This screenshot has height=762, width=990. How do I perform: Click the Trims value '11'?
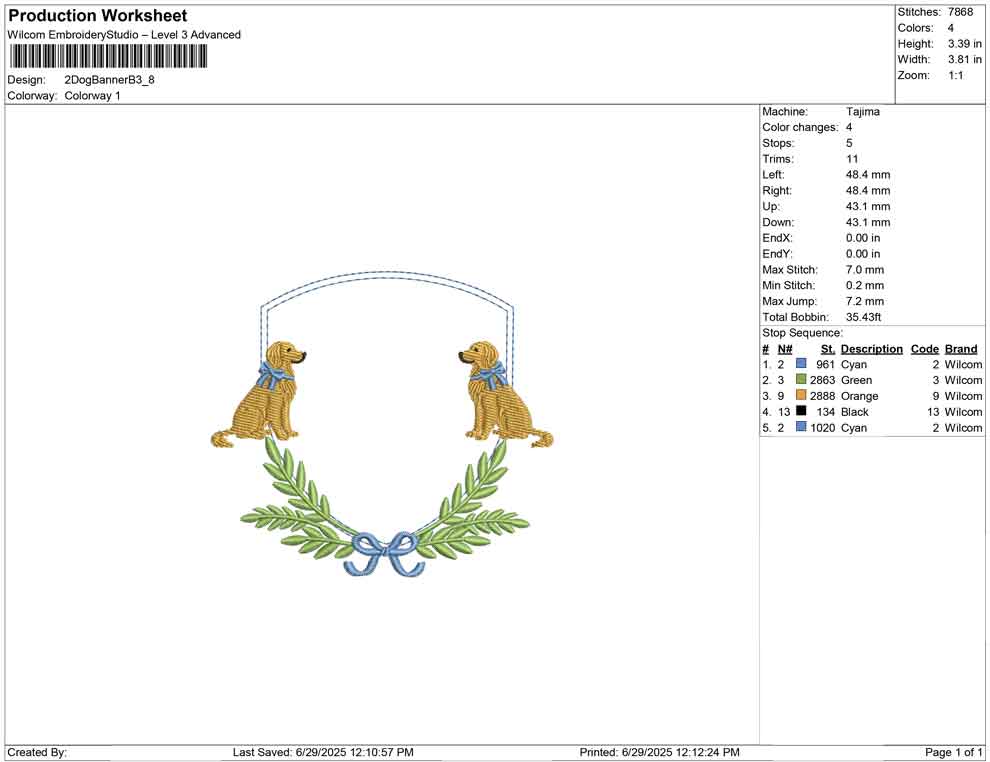point(852,158)
